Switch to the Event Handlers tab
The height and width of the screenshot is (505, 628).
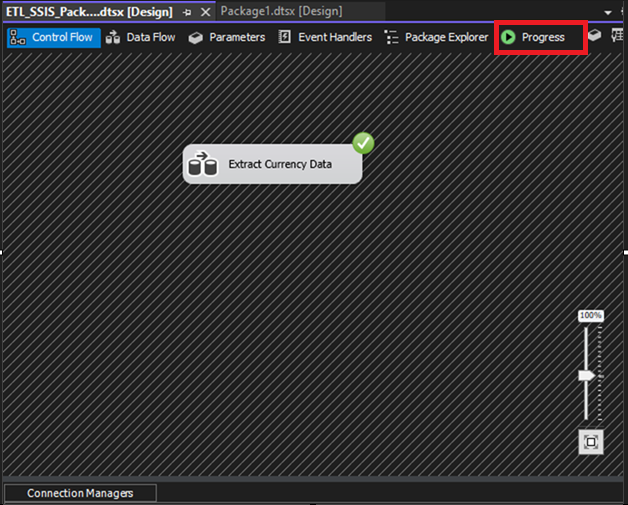325,37
